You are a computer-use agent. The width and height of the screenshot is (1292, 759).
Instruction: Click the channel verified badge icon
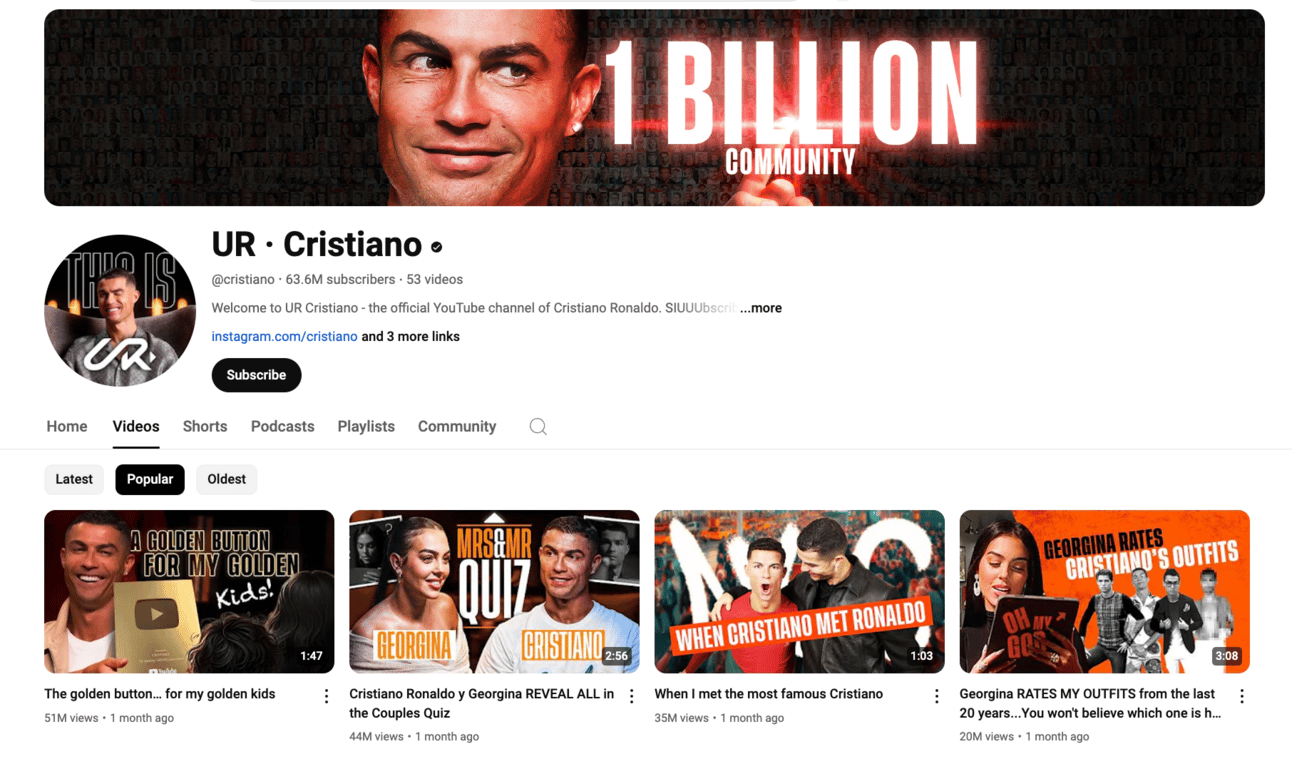pos(437,246)
